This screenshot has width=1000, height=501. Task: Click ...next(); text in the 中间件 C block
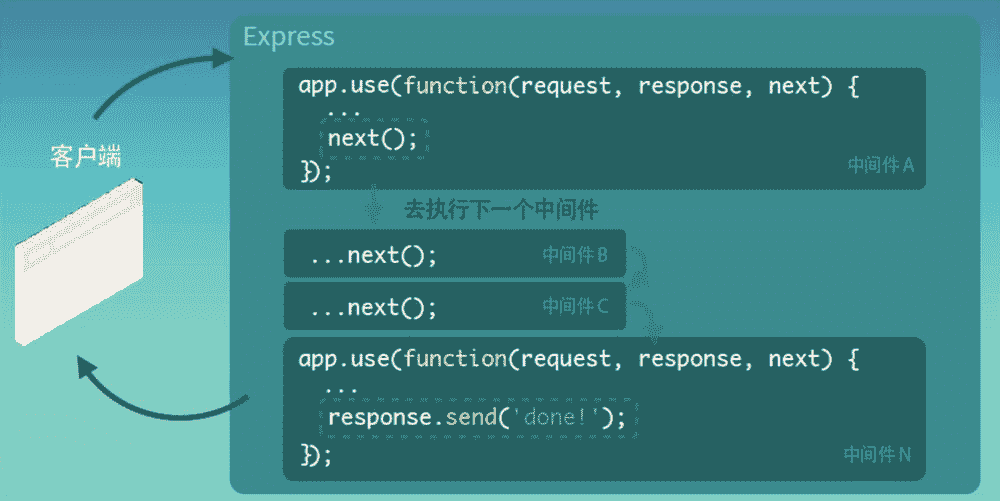click(373, 307)
